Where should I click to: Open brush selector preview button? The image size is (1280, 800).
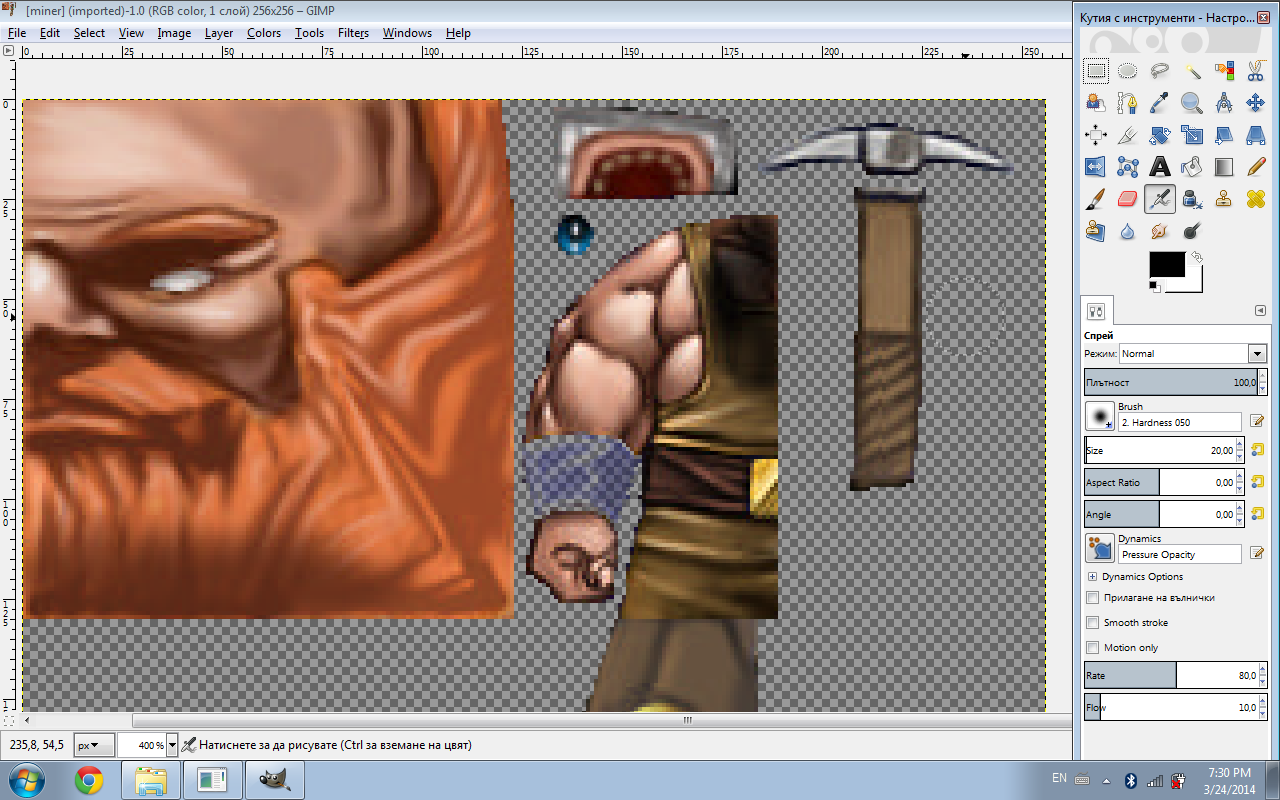point(1100,415)
